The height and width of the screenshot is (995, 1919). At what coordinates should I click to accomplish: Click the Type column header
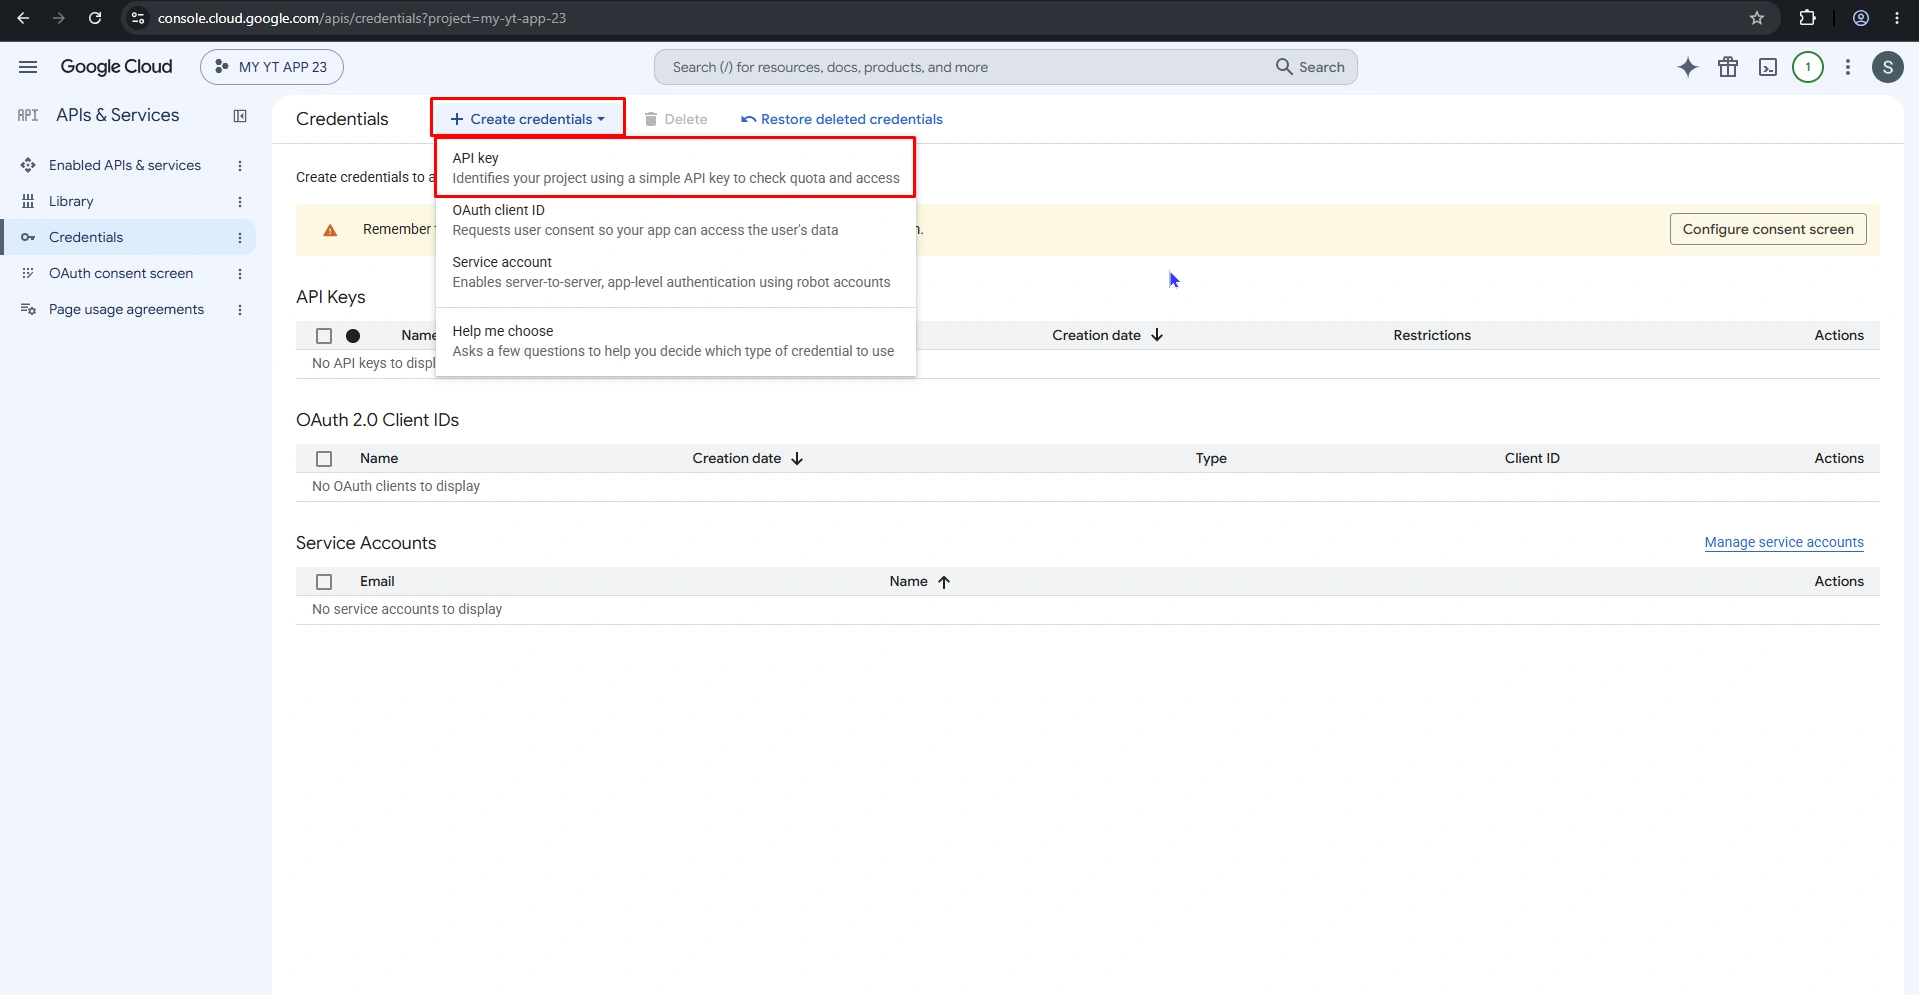click(x=1211, y=458)
